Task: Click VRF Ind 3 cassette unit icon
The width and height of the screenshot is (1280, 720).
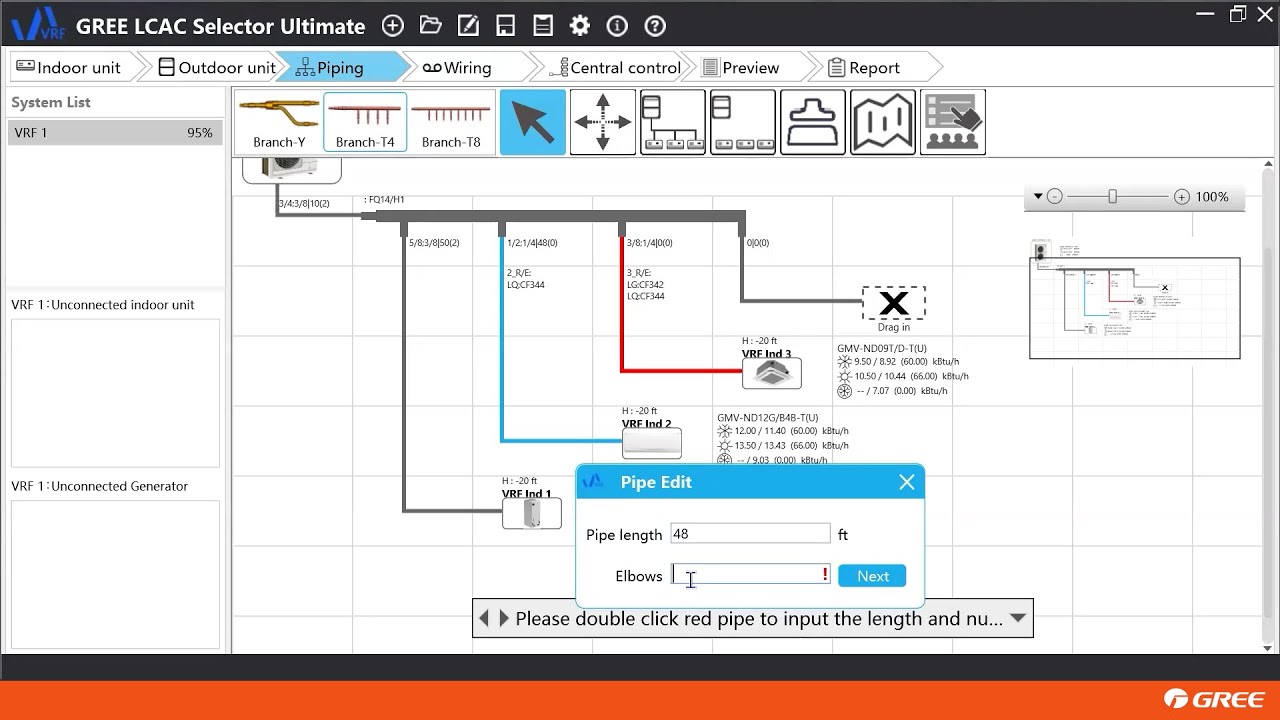Action: tap(772, 373)
